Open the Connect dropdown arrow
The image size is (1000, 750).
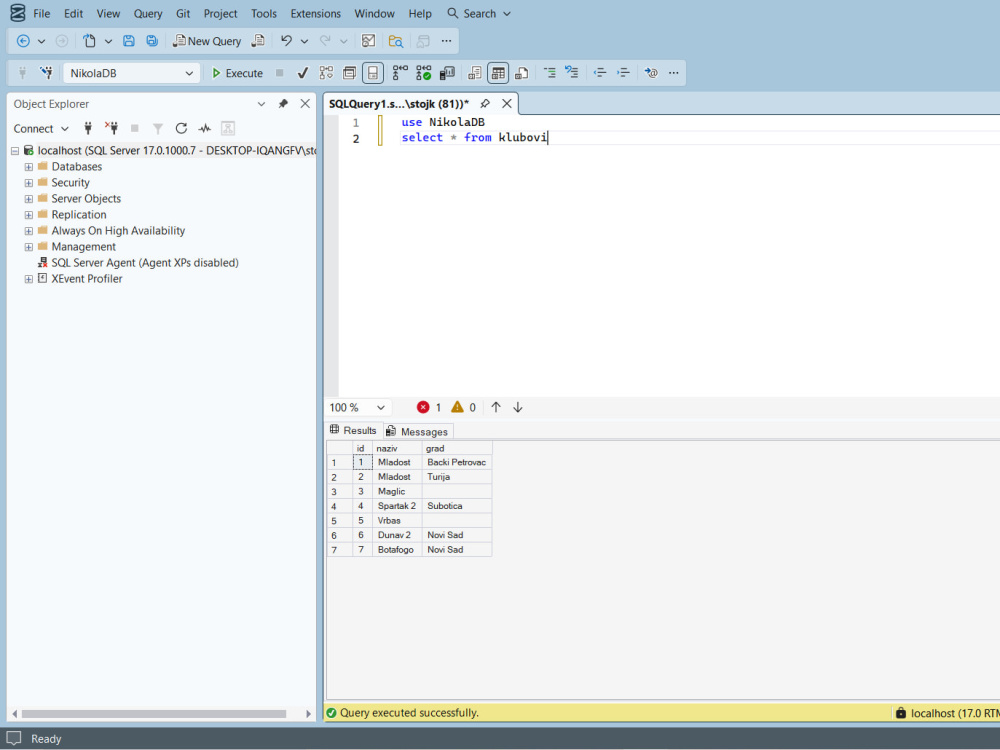64,129
